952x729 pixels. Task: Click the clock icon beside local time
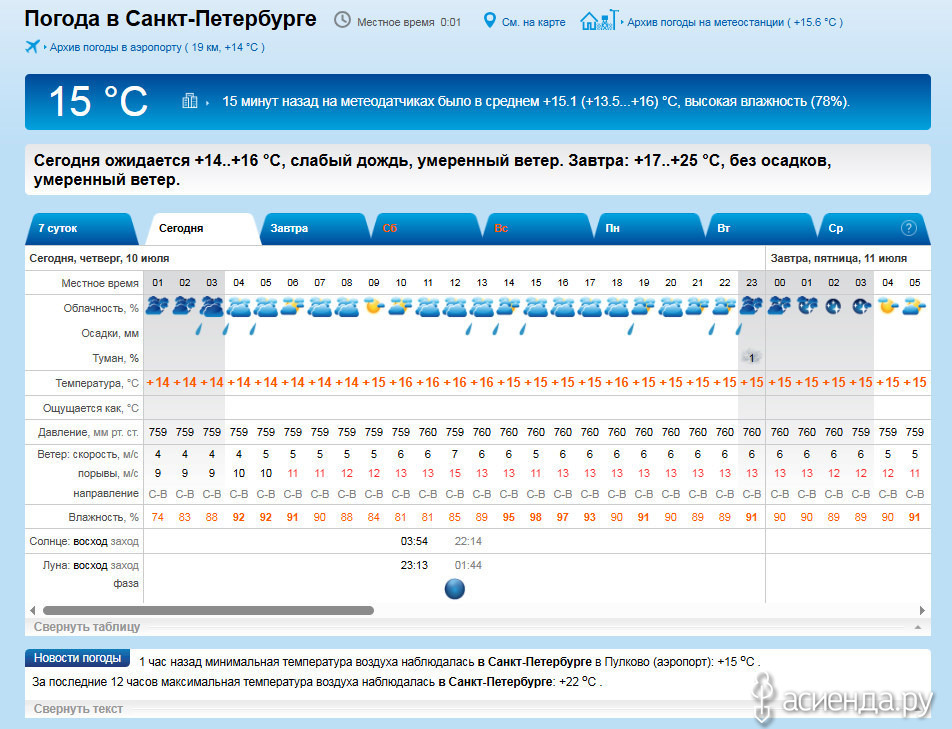pos(342,20)
